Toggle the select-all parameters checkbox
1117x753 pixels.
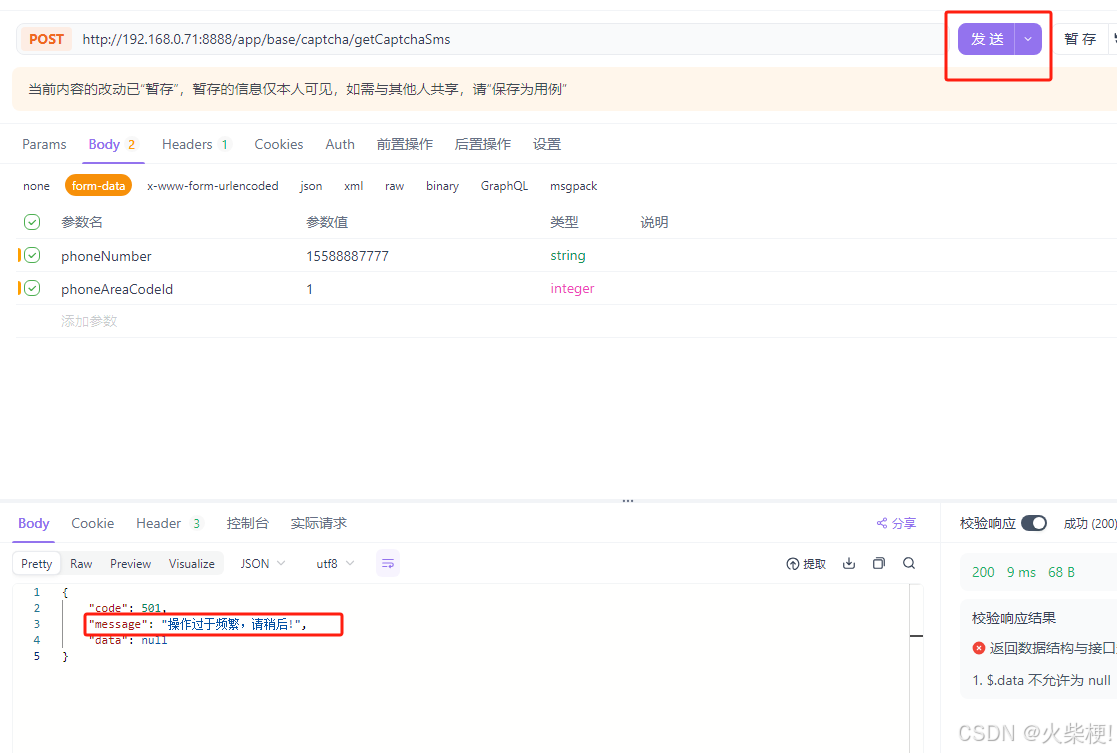32,222
